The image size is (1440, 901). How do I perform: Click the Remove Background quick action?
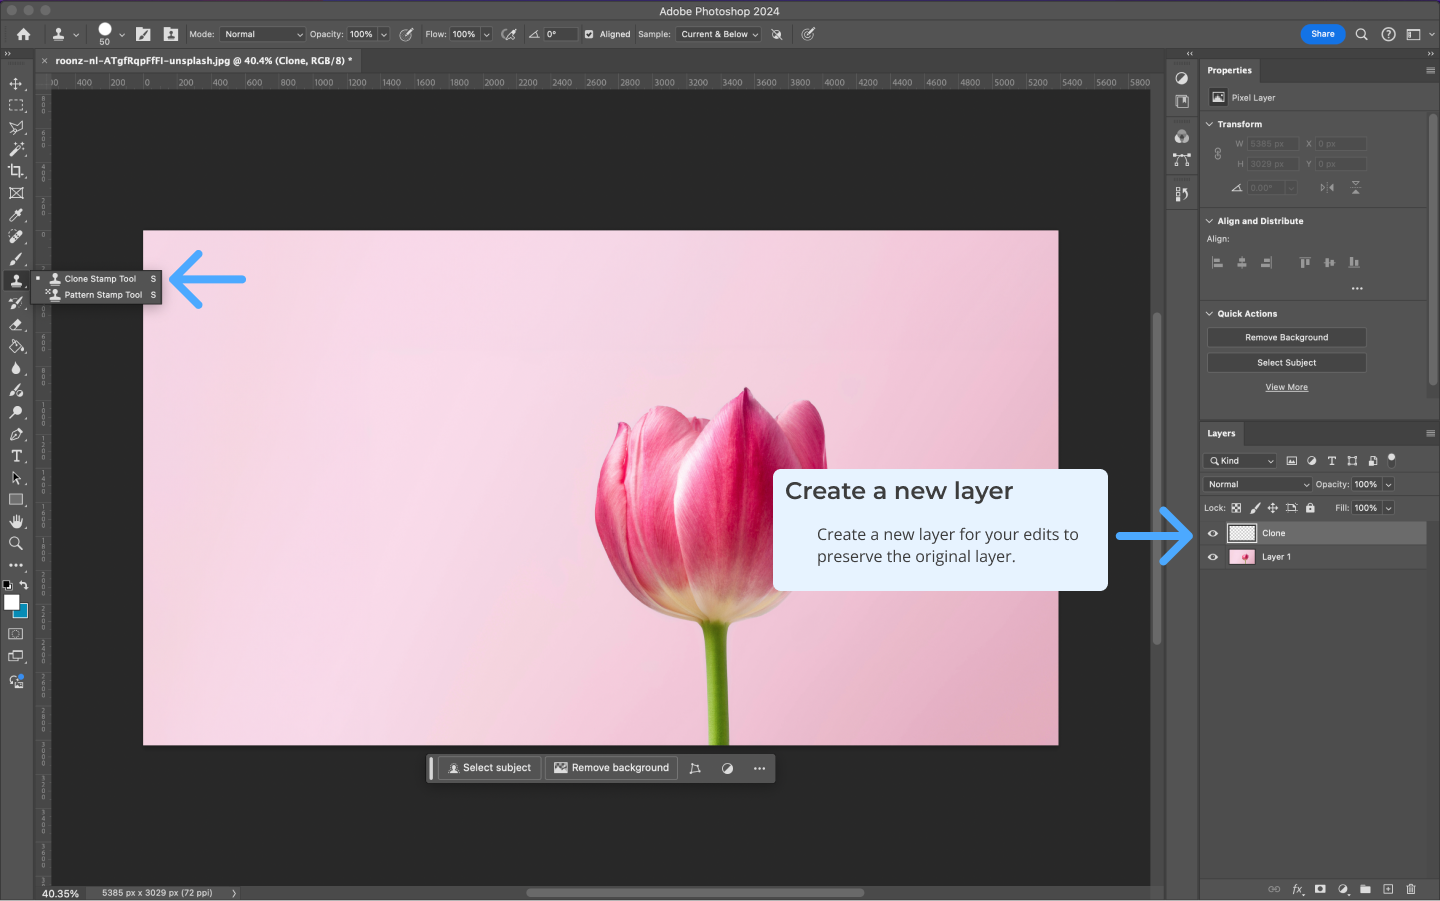click(x=1286, y=338)
